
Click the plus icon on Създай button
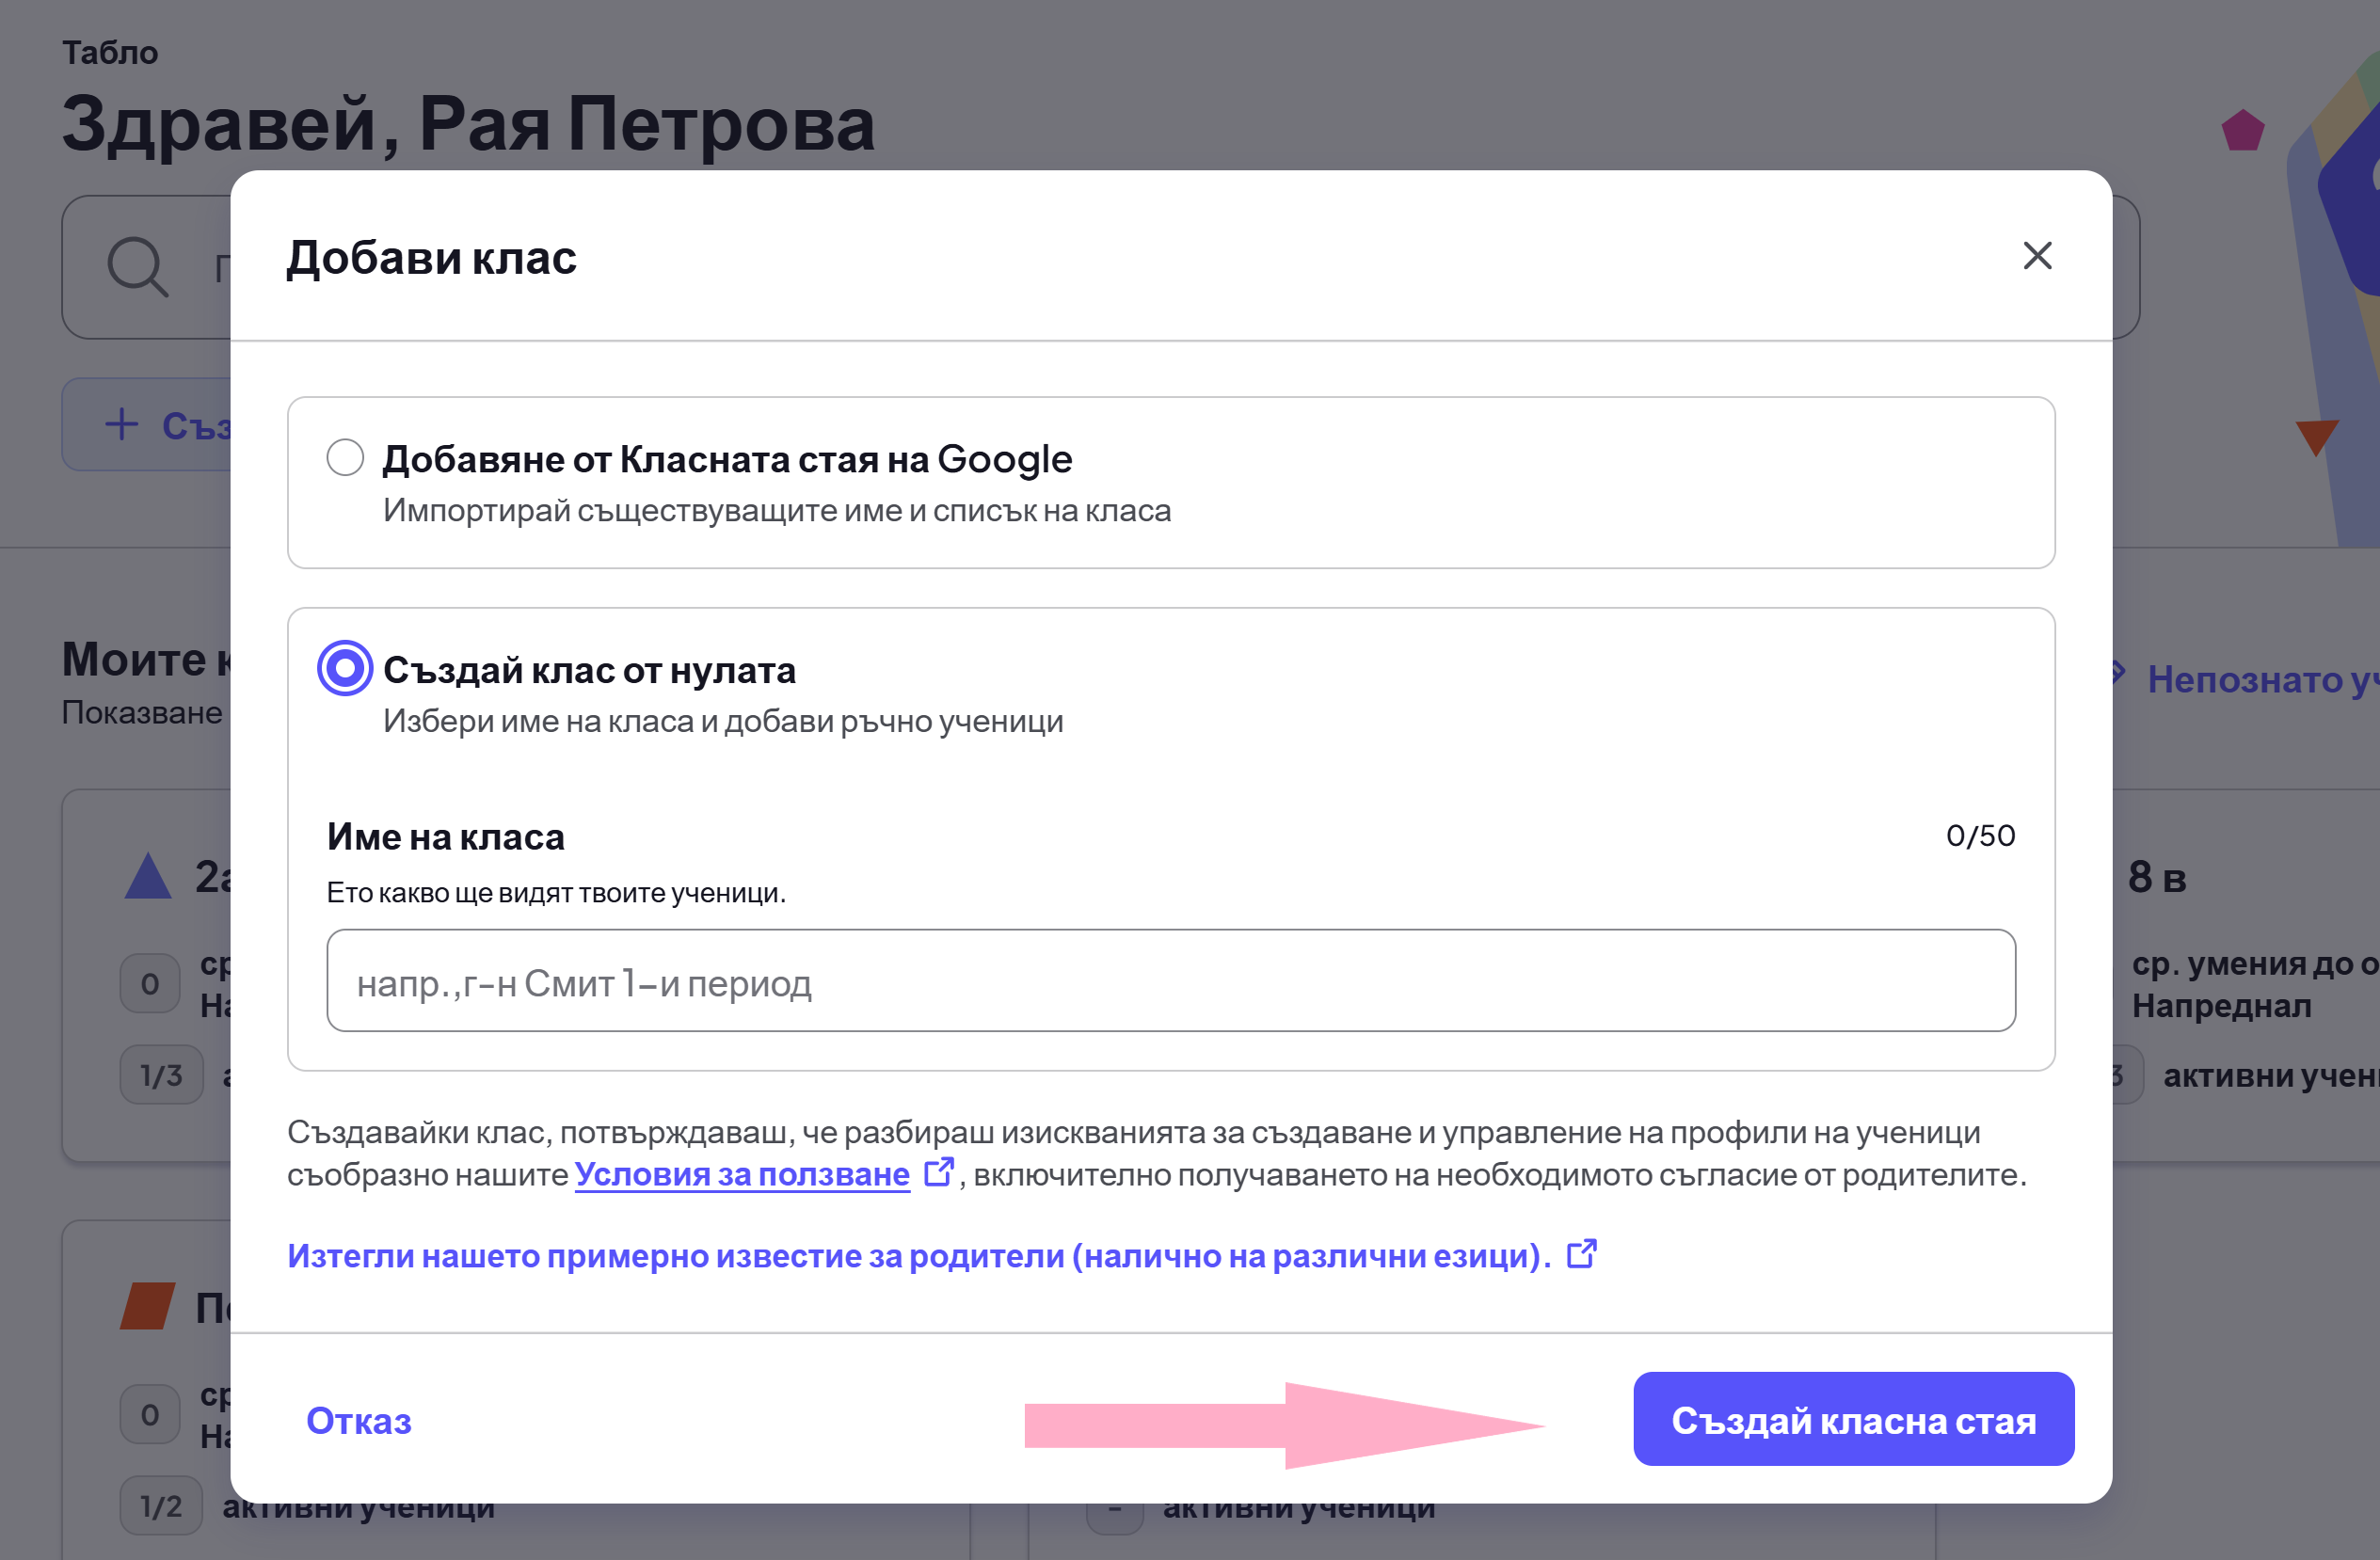coord(121,424)
